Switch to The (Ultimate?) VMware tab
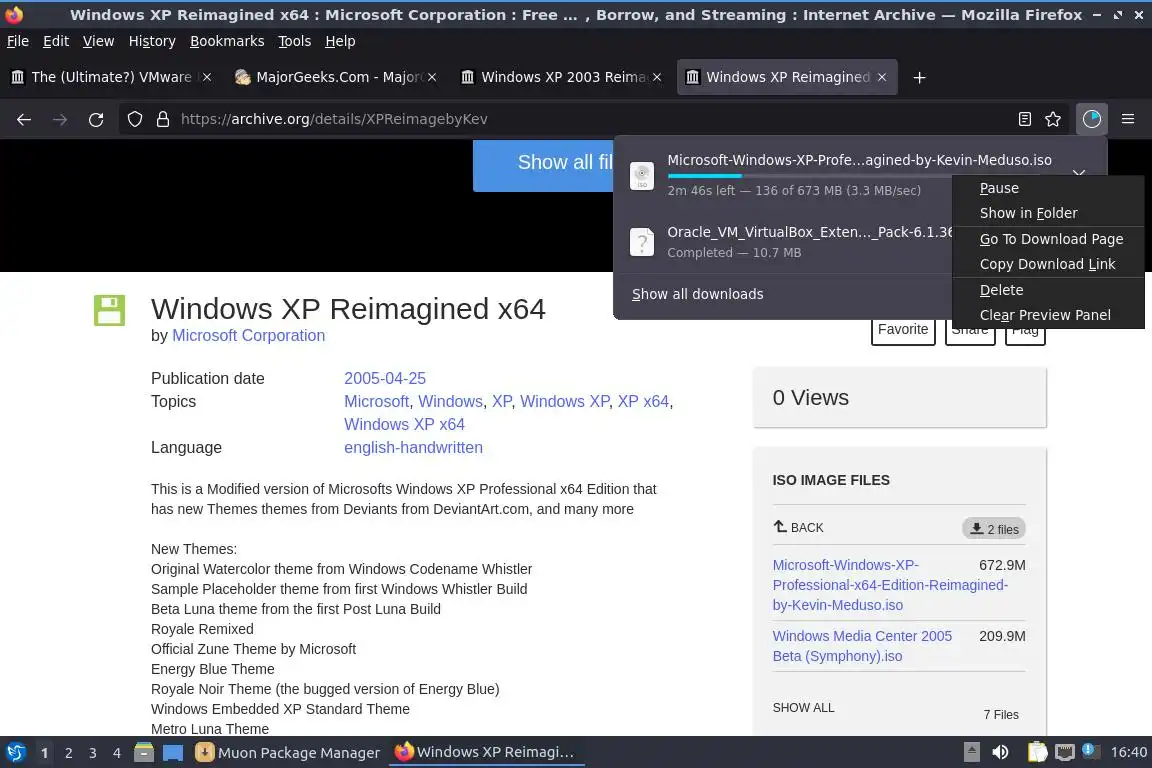Image resolution: width=1152 pixels, height=768 pixels. (112, 77)
